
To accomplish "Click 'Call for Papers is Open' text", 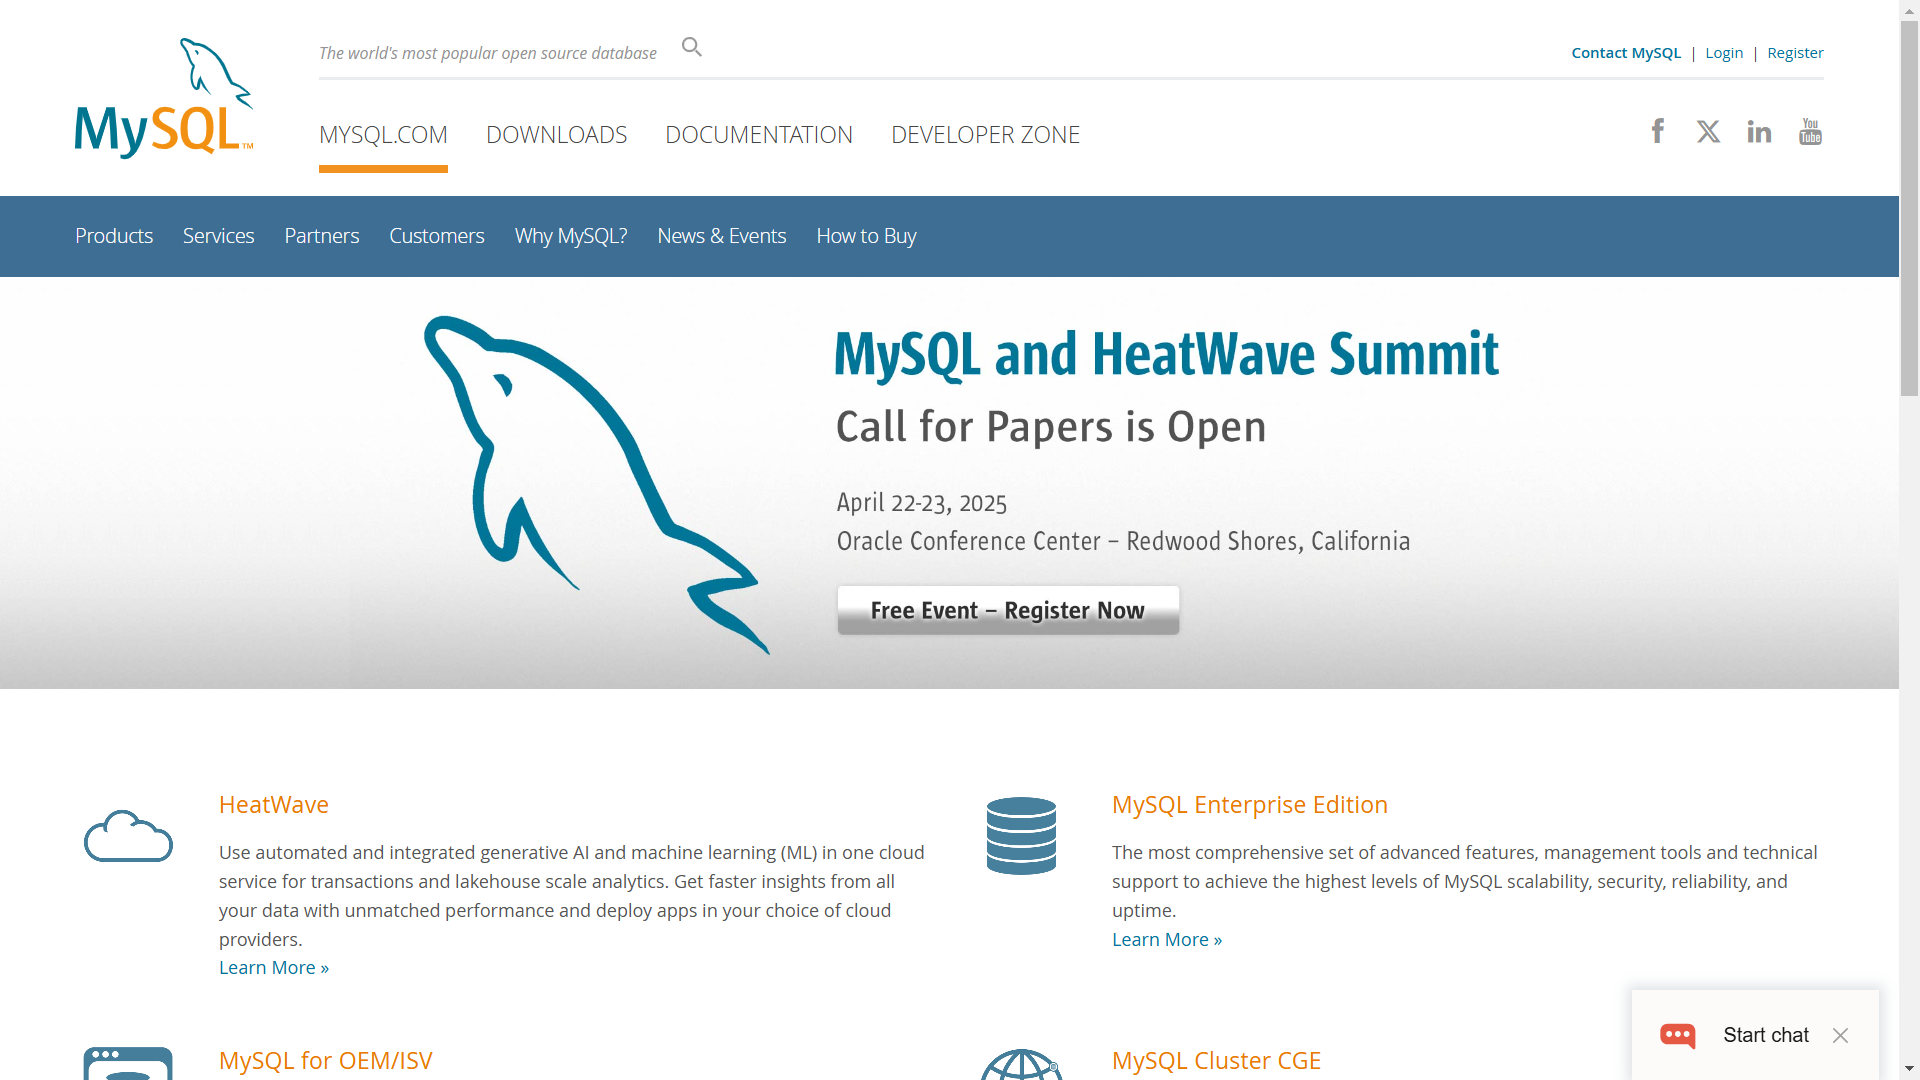I will pyautogui.click(x=1051, y=427).
